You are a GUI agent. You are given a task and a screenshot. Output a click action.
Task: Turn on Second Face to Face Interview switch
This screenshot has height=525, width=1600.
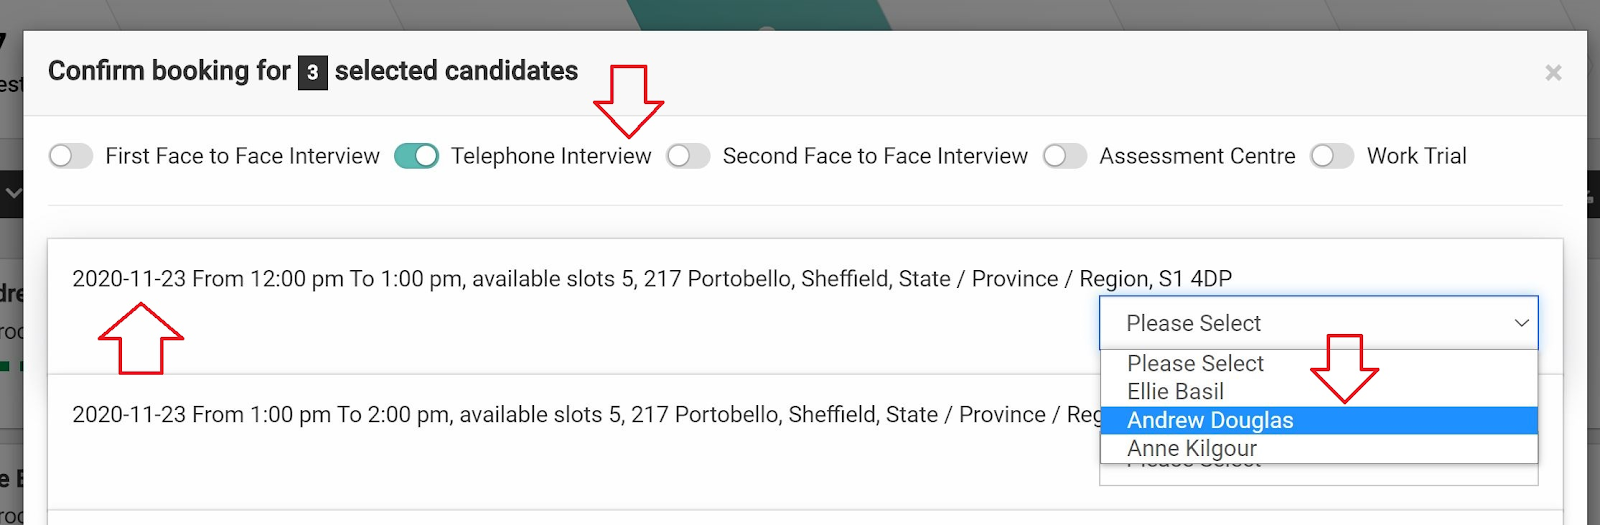tap(688, 156)
